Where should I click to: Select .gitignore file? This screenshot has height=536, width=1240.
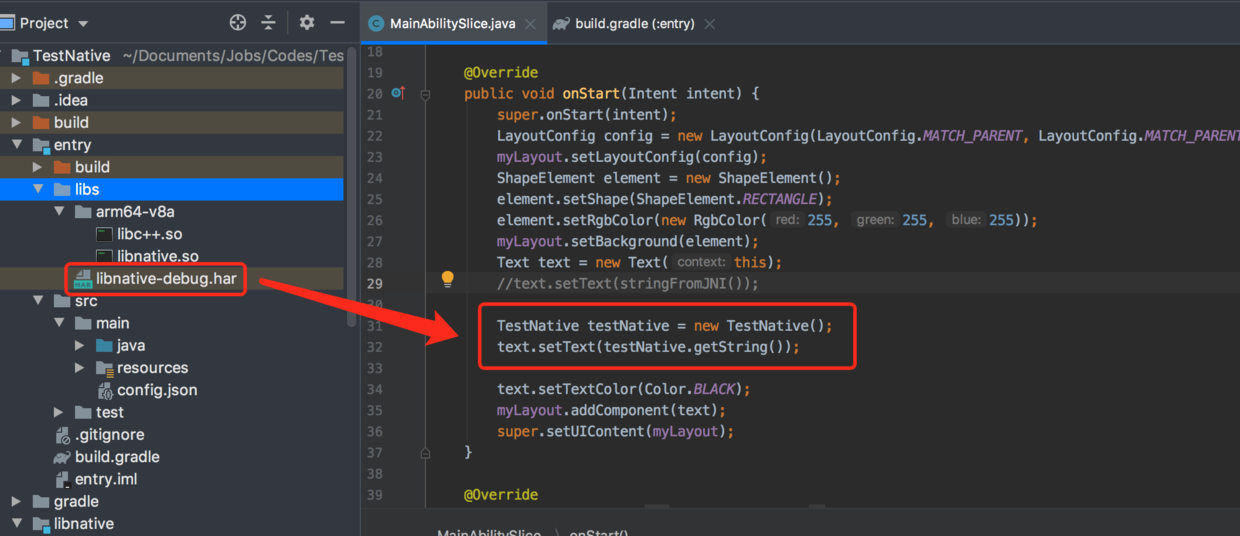coord(110,435)
